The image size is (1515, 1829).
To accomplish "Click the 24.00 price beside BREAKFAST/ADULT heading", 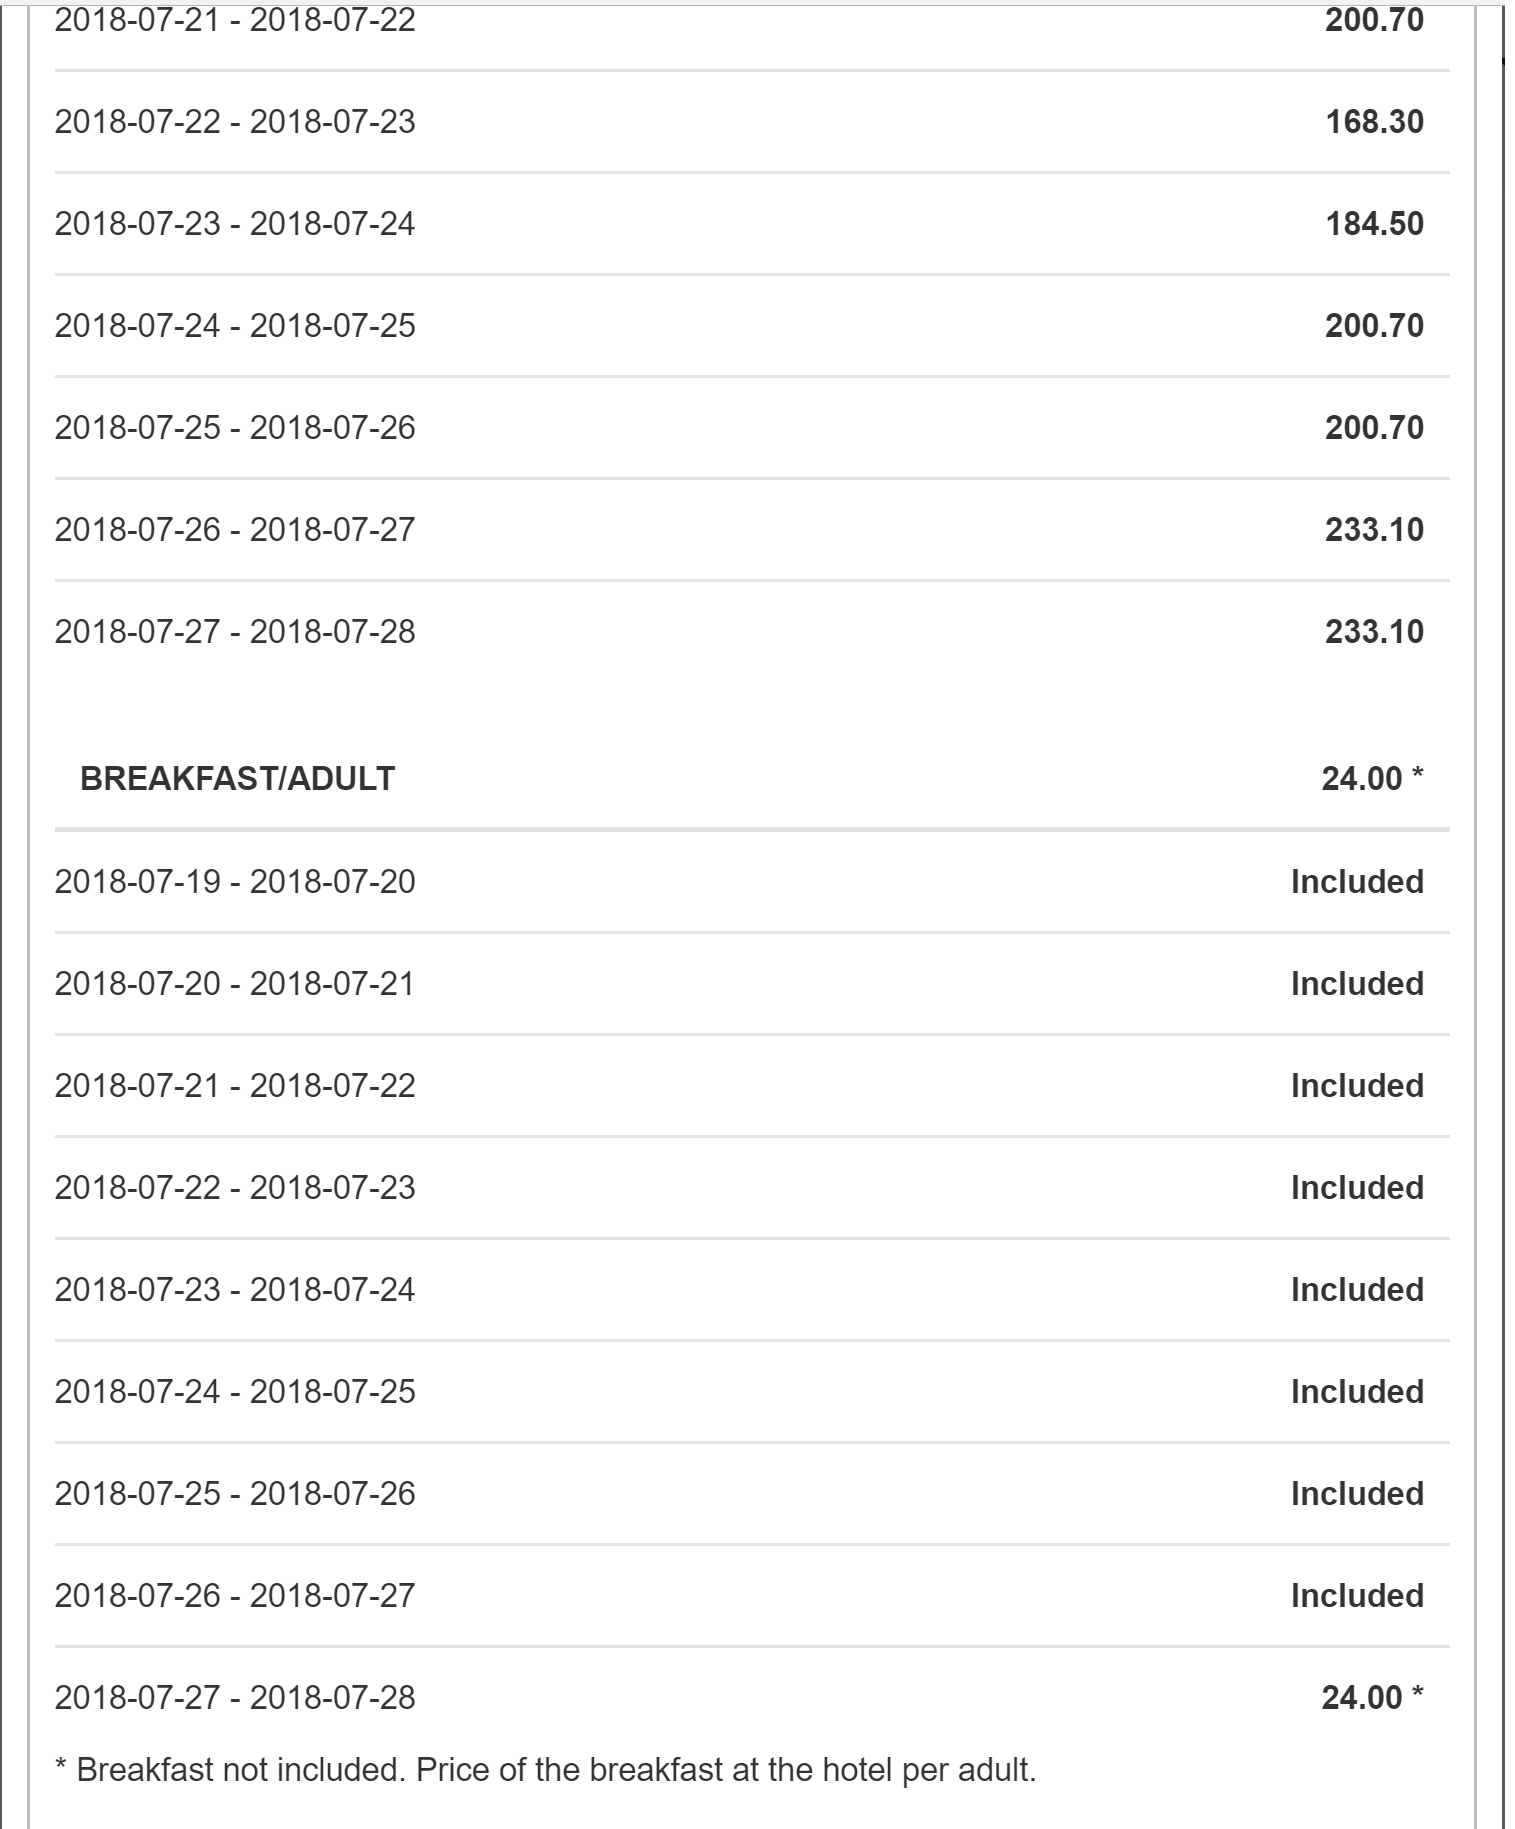I will pyautogui.click(x=1361, y=779).
